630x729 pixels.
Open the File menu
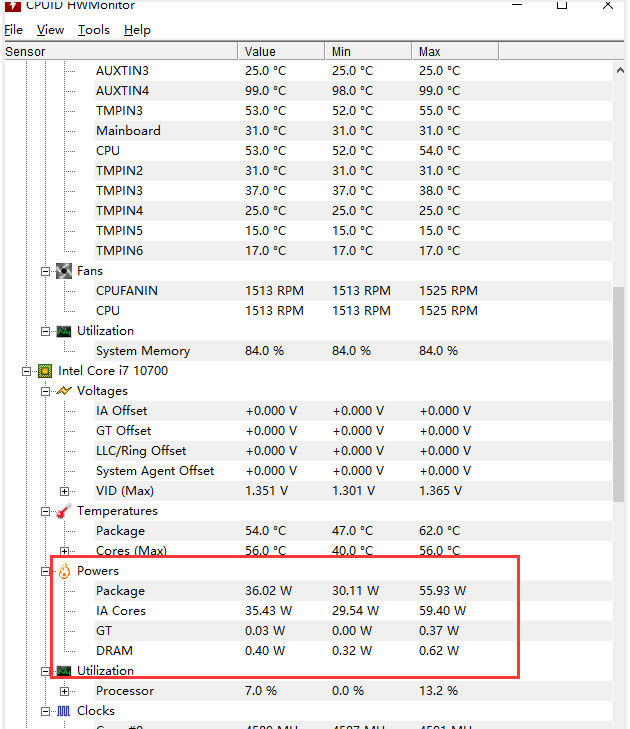[x=13, y=30]
